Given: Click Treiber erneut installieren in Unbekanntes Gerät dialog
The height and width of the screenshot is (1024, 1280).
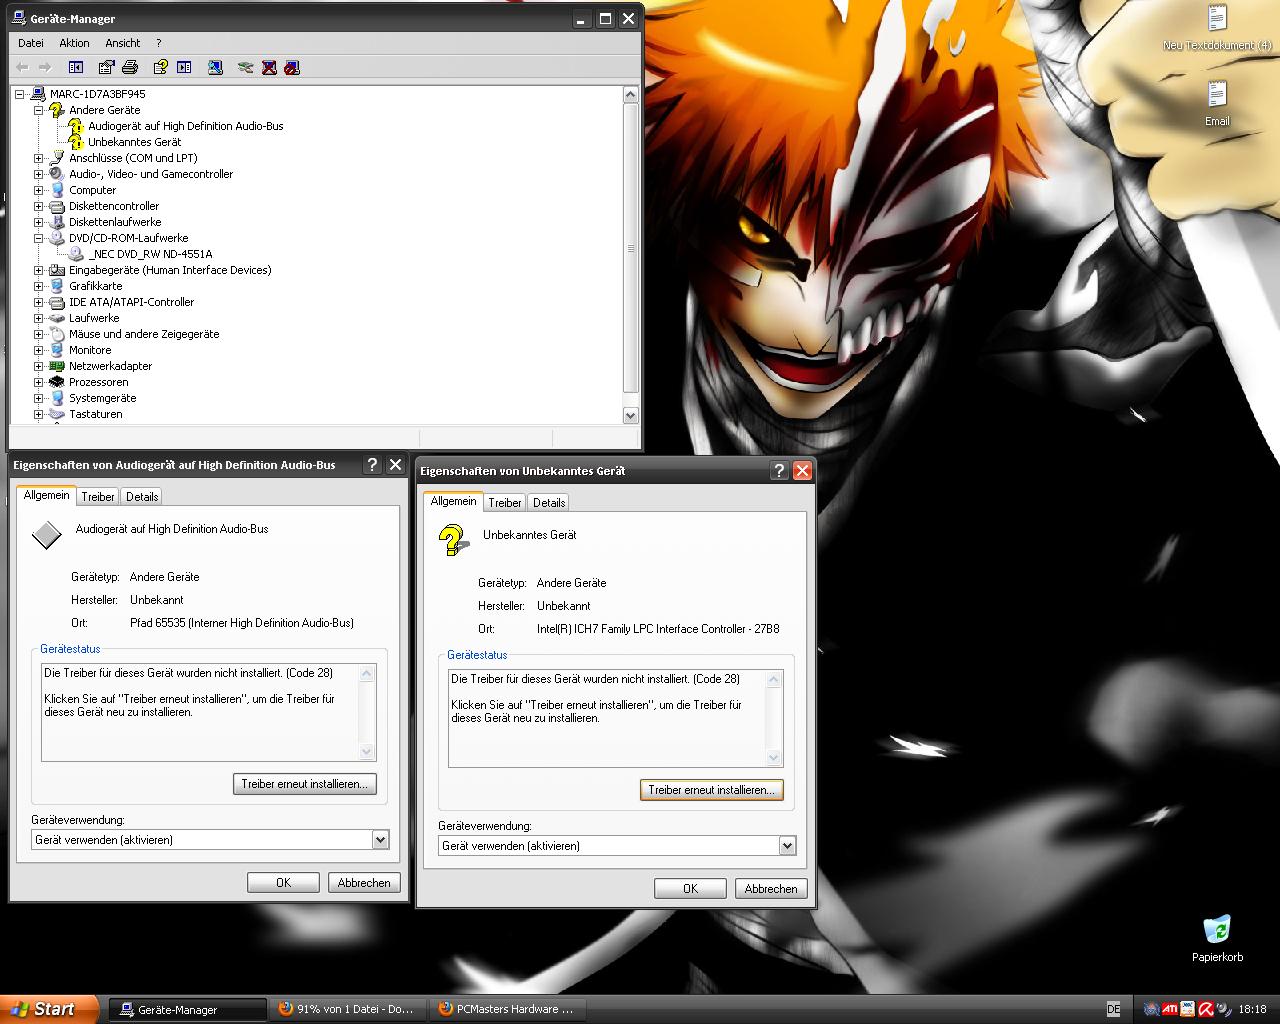Looking at the screenshot, I should point(711,790).
